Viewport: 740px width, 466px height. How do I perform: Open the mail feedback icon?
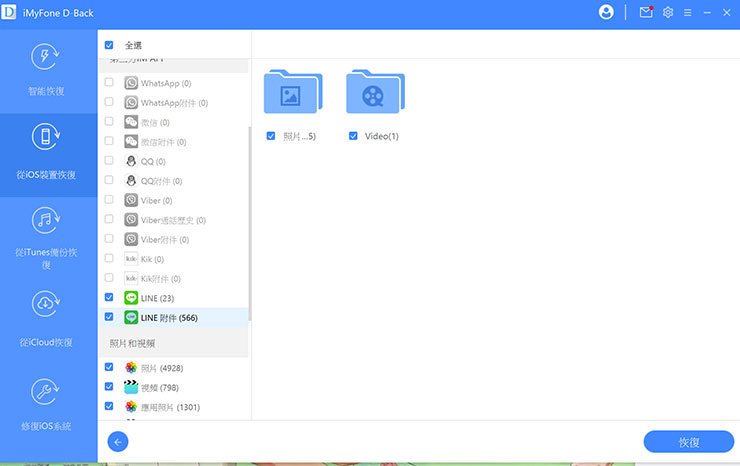click(646, 13)
